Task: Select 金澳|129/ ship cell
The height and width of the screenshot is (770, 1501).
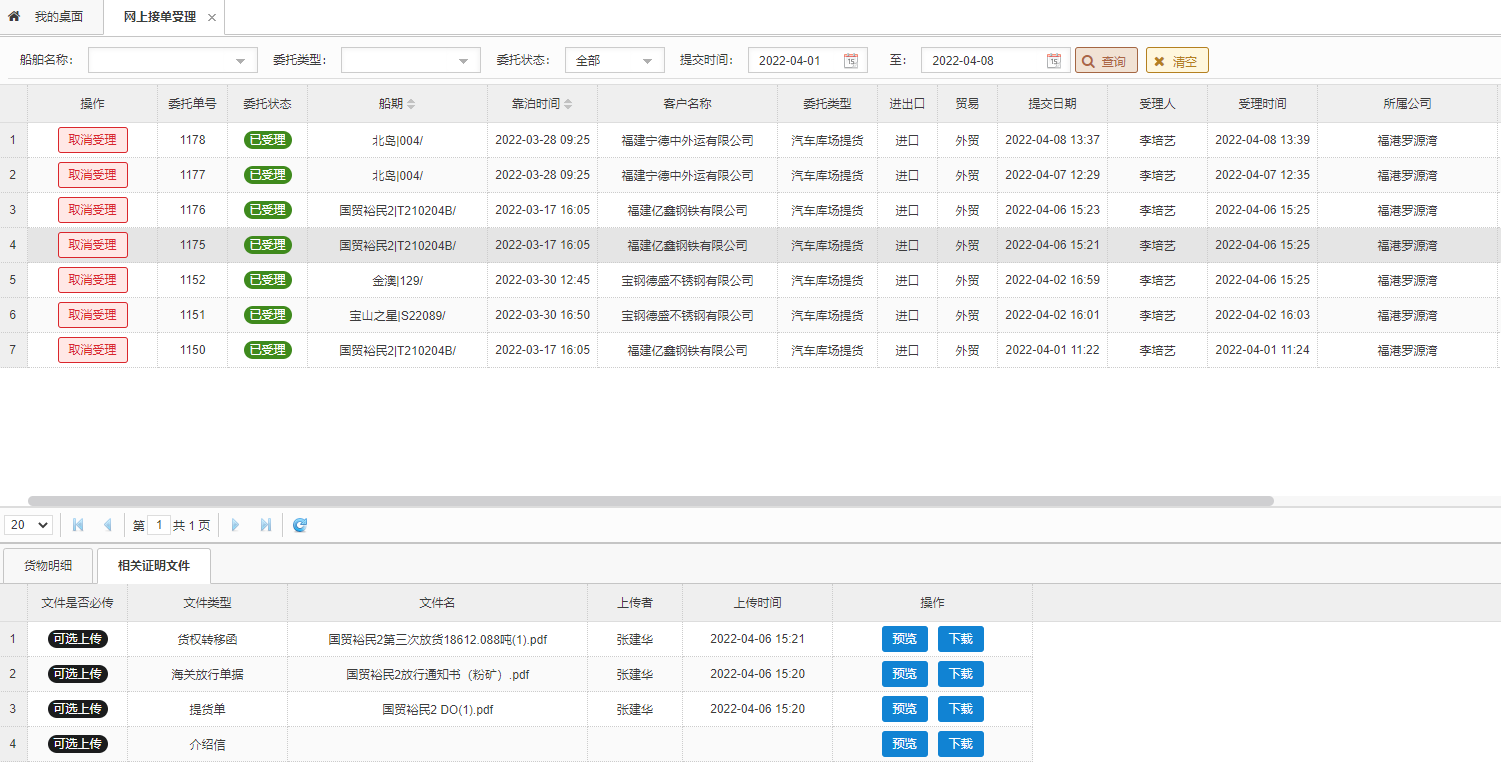Action: click(x=398, y=280)
